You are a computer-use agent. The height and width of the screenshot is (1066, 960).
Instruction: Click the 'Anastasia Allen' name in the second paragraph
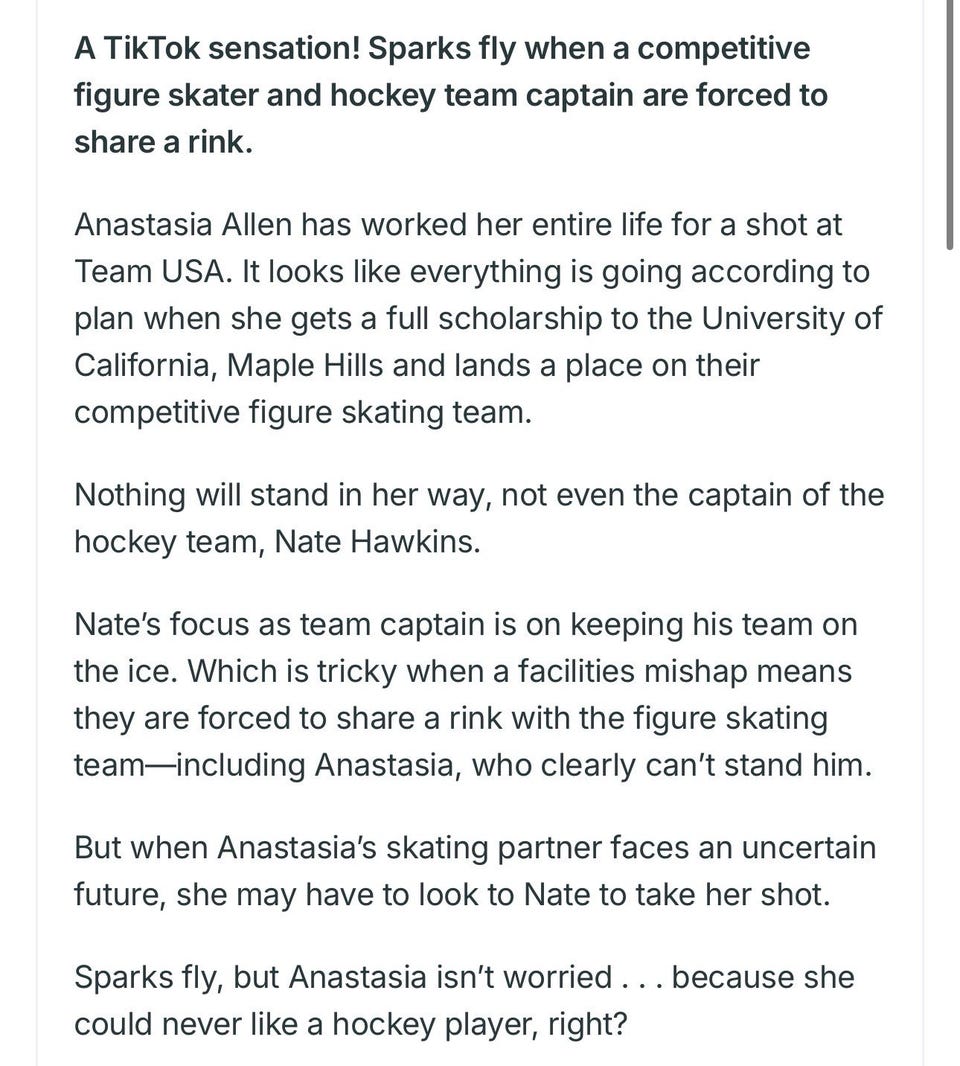pyautogui.click(x=183, y=225)
